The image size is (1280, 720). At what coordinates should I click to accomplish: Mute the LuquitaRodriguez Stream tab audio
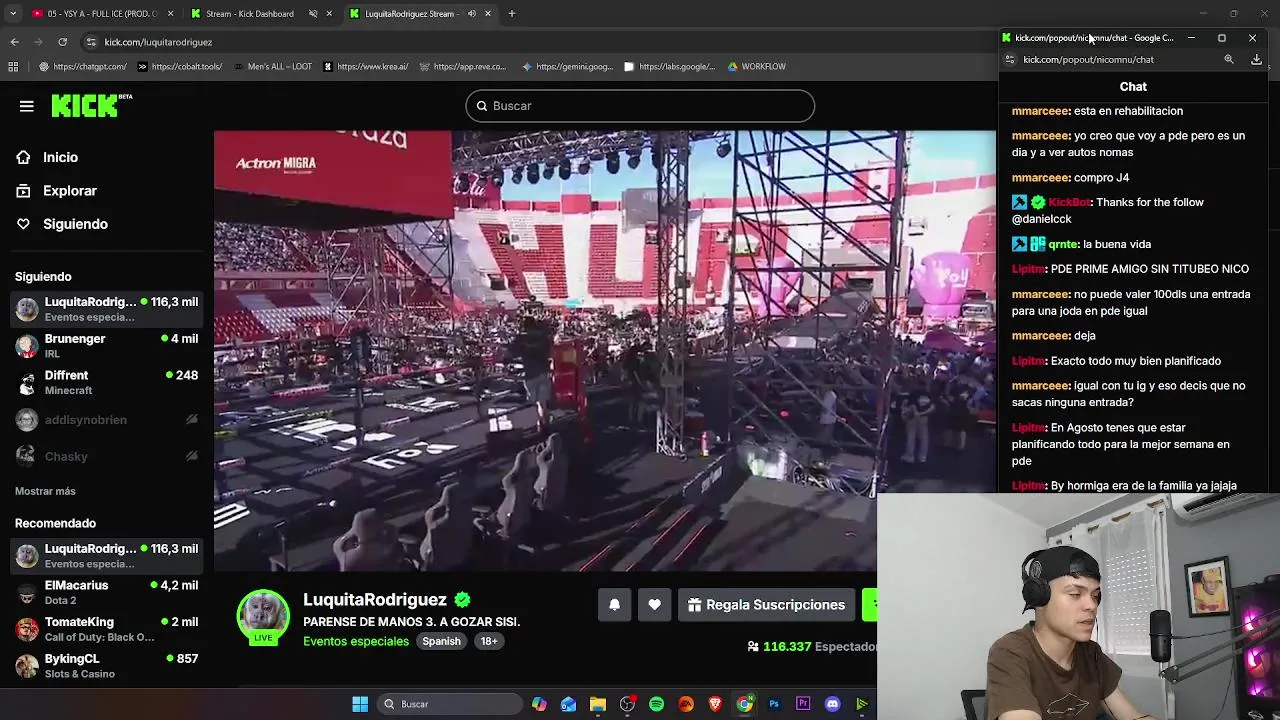tap(472, 14)
